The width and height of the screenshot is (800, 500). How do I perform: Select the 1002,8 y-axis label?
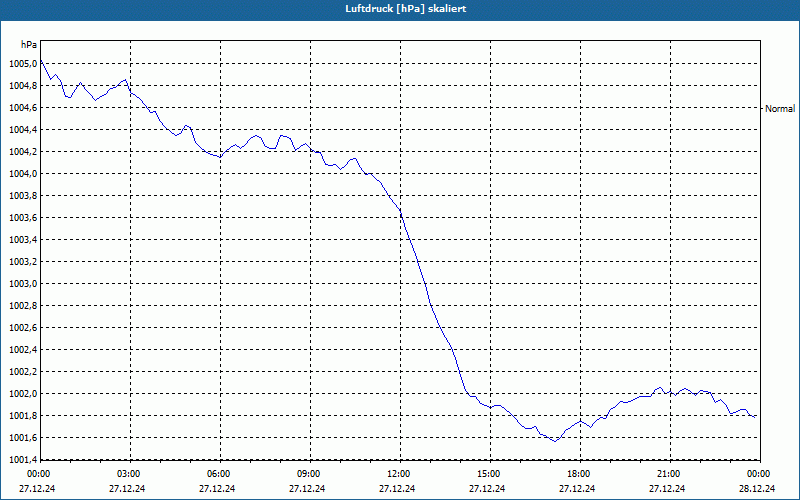pos(23,306)
